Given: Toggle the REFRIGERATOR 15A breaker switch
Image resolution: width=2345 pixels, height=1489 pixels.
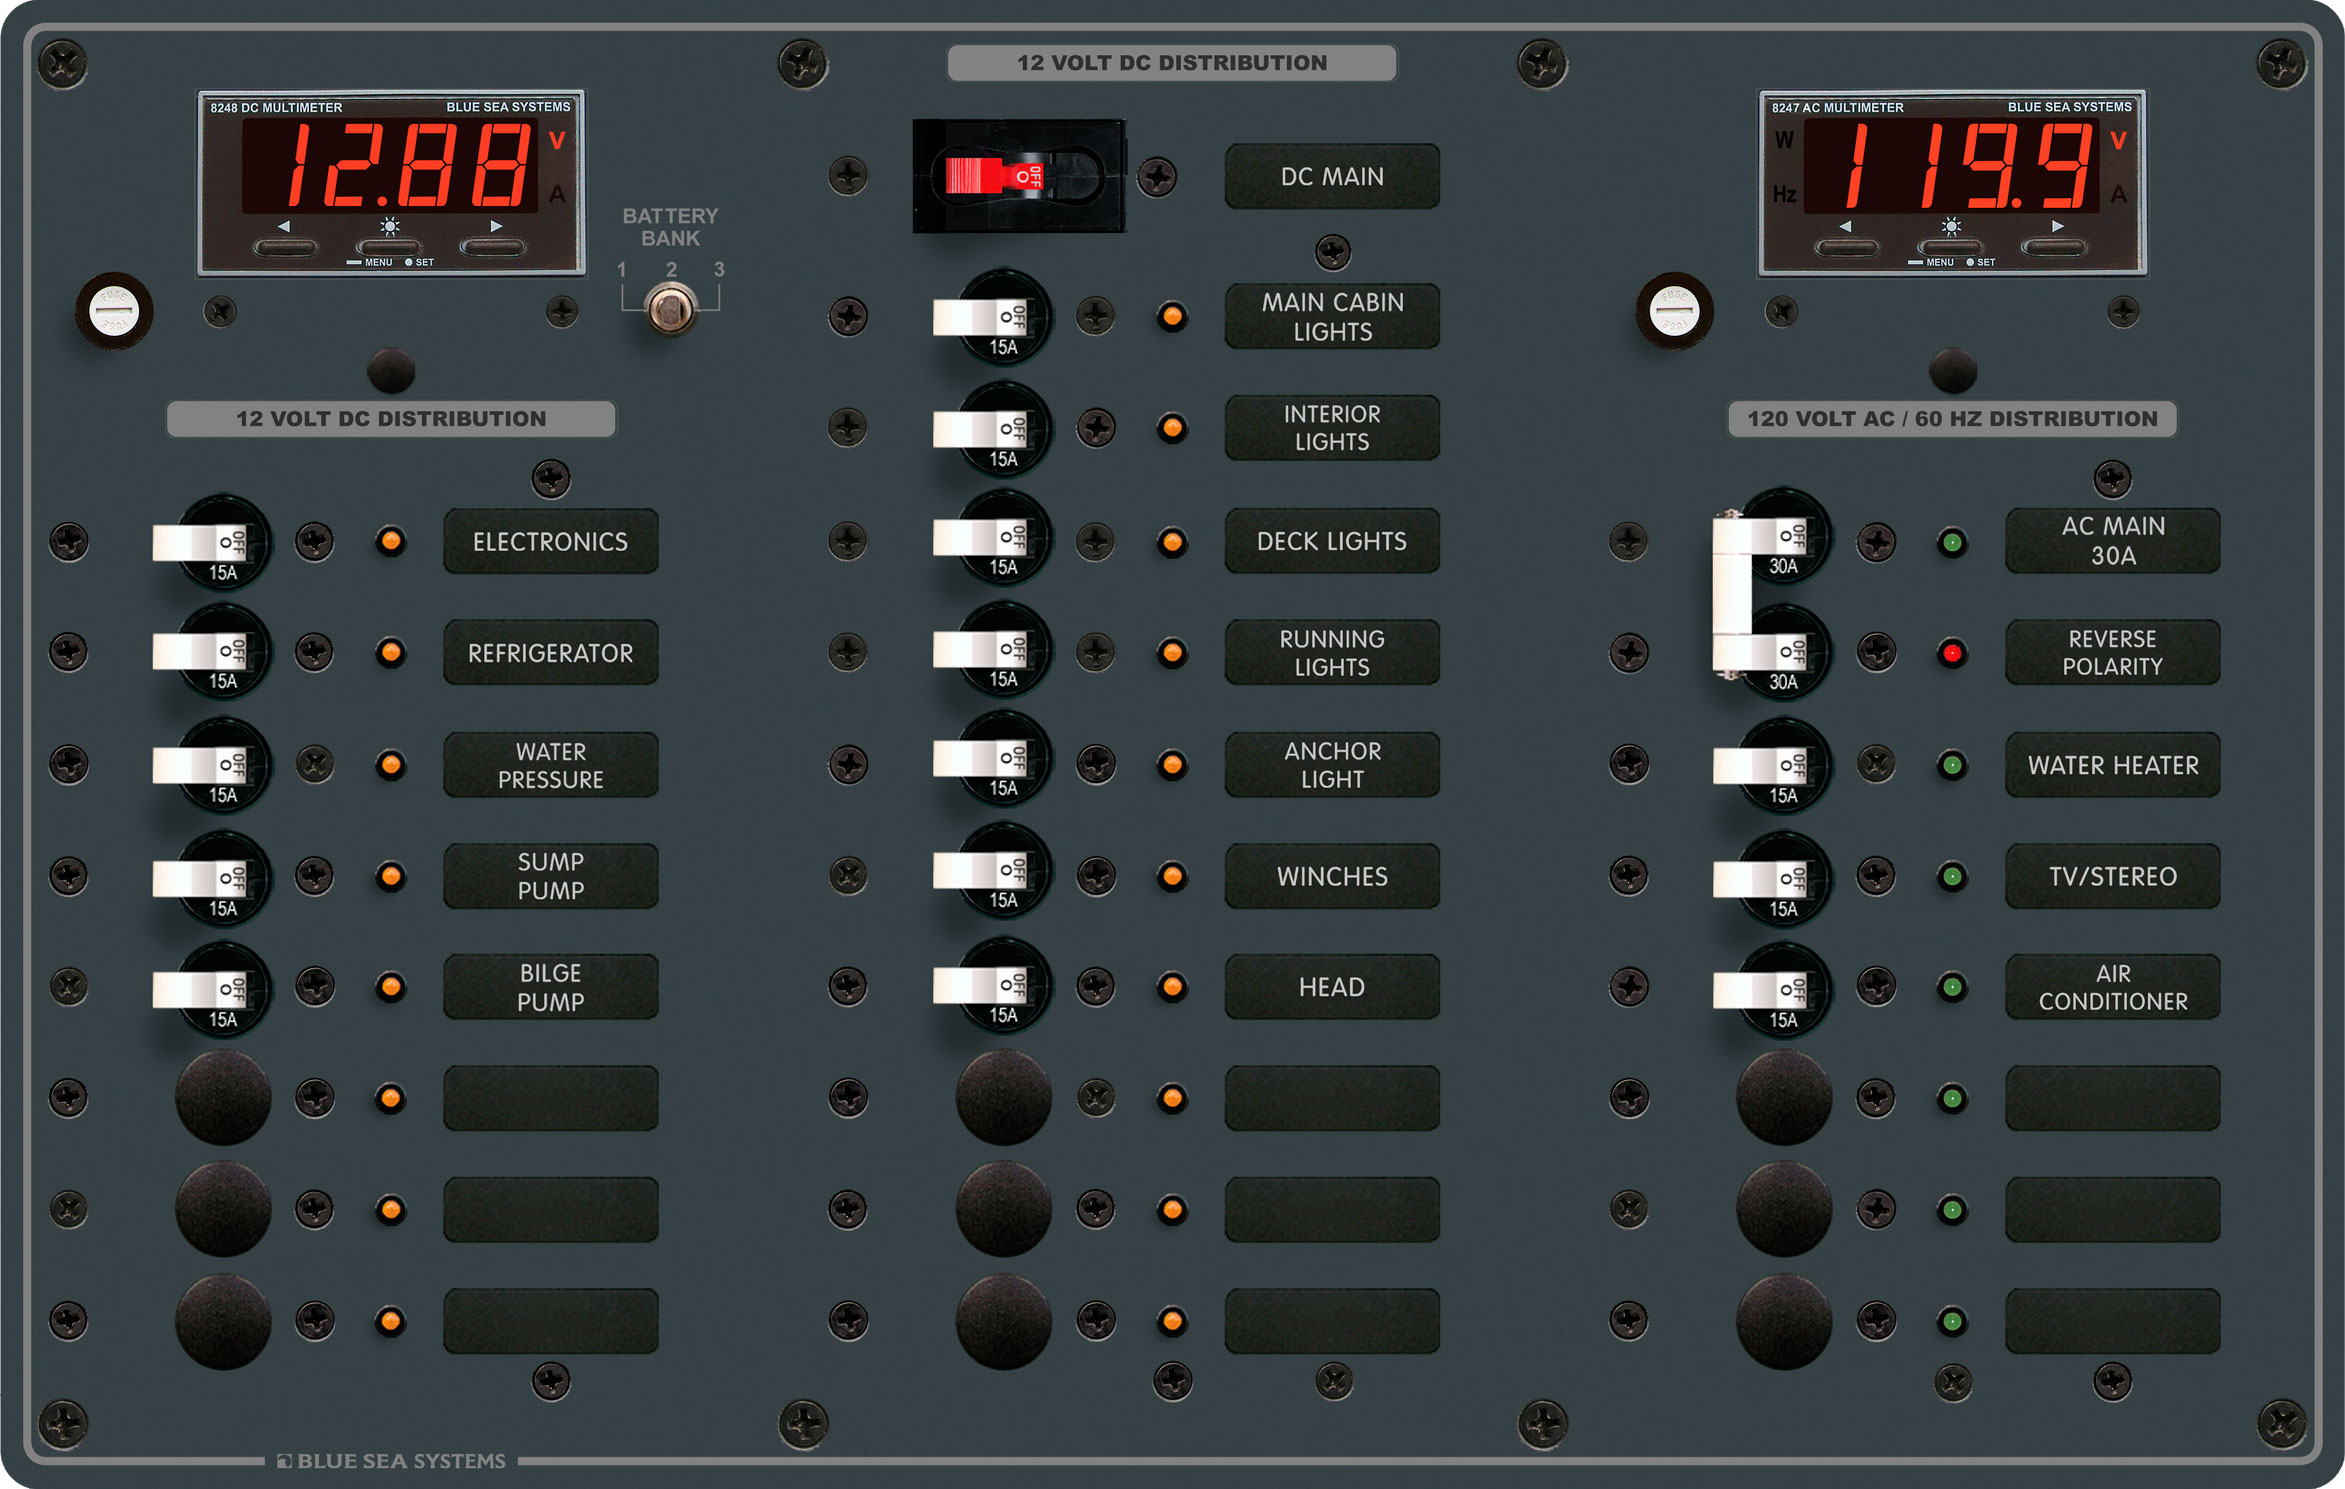Looking at the screenshot, I should [x=200, y=651].
